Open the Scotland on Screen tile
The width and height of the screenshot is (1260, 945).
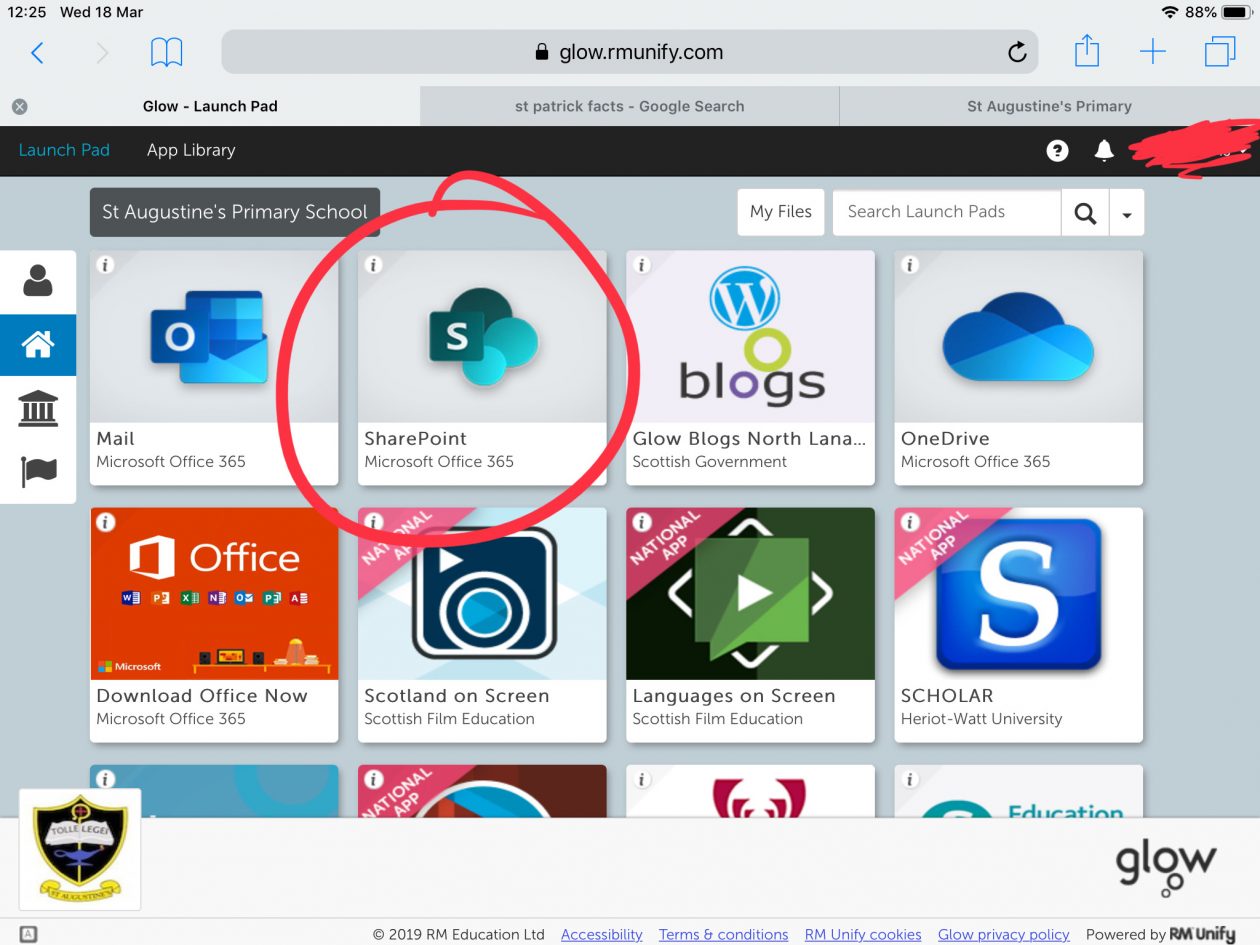point(482,624)
